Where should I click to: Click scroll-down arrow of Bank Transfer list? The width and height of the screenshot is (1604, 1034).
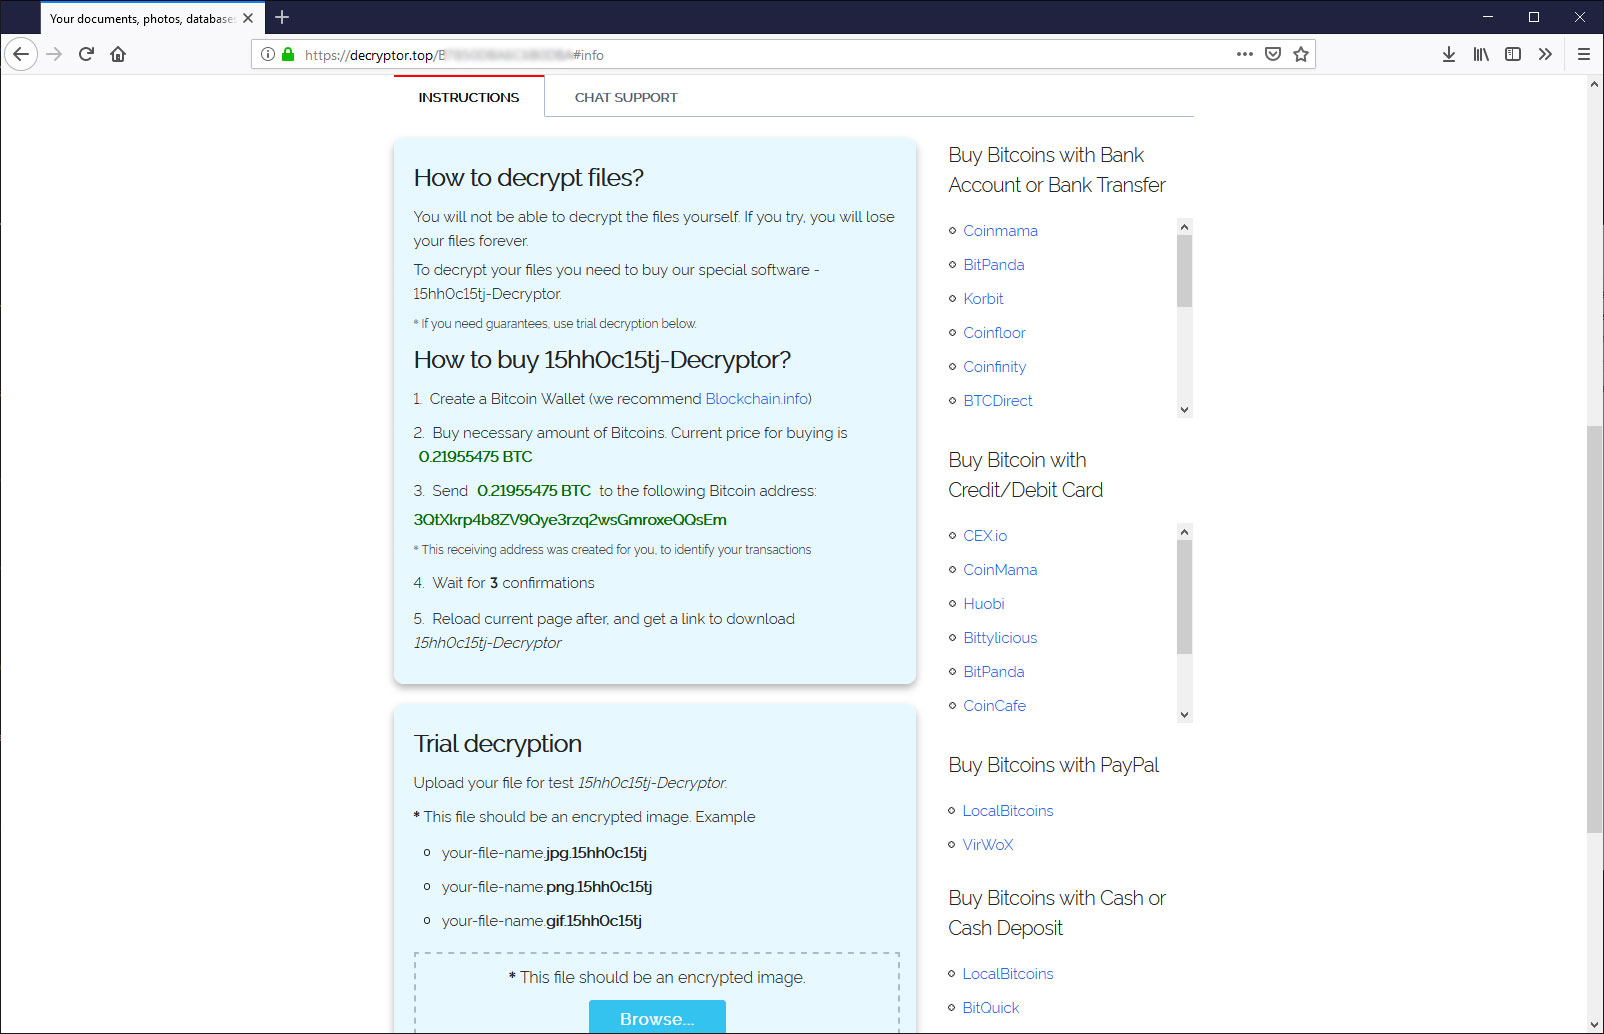[1184, 409]
